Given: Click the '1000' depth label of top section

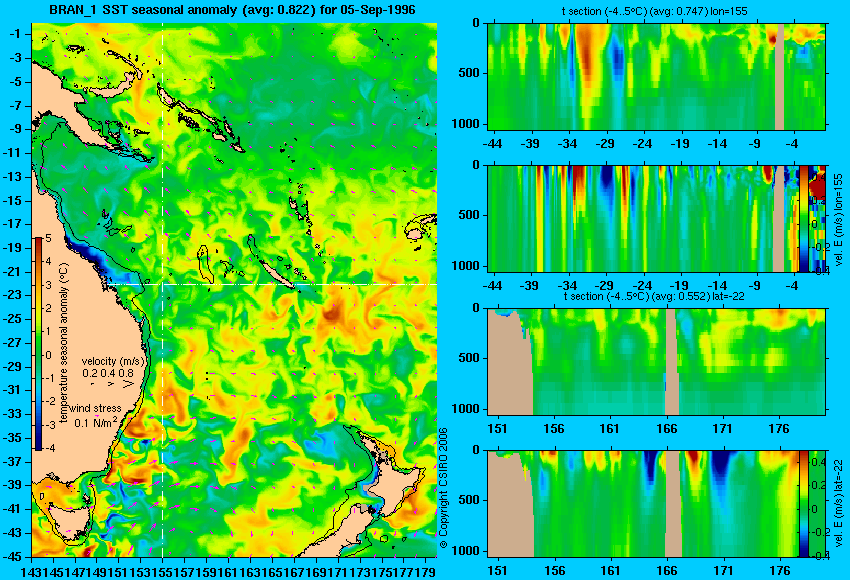Looking at the screenshot, I should [466, 124].
